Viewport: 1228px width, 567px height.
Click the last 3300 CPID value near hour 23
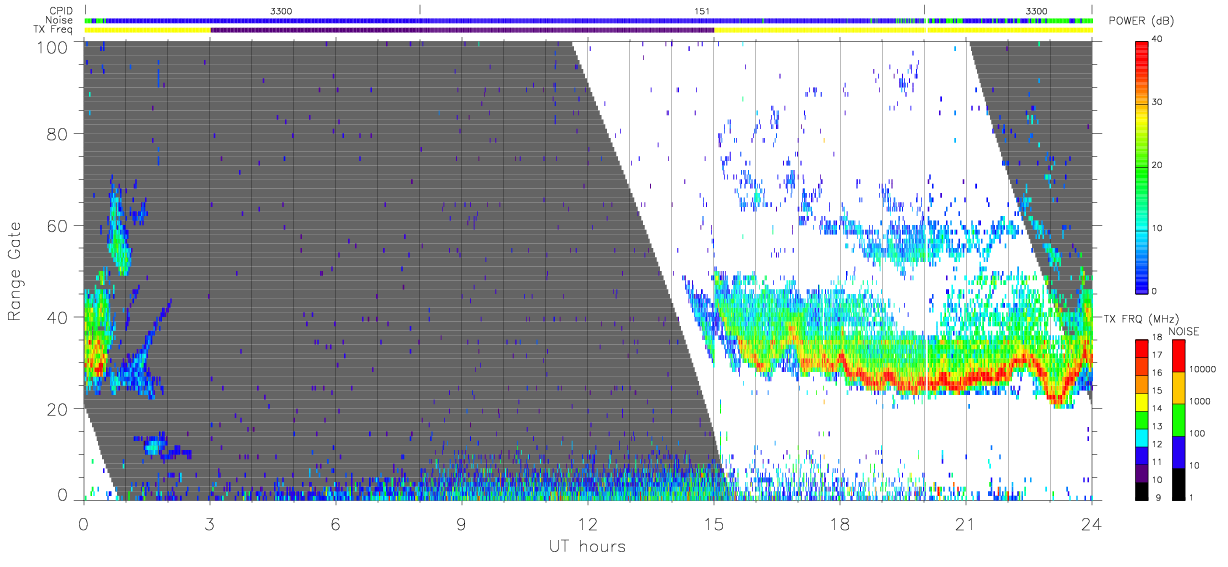pos(1037,11)
